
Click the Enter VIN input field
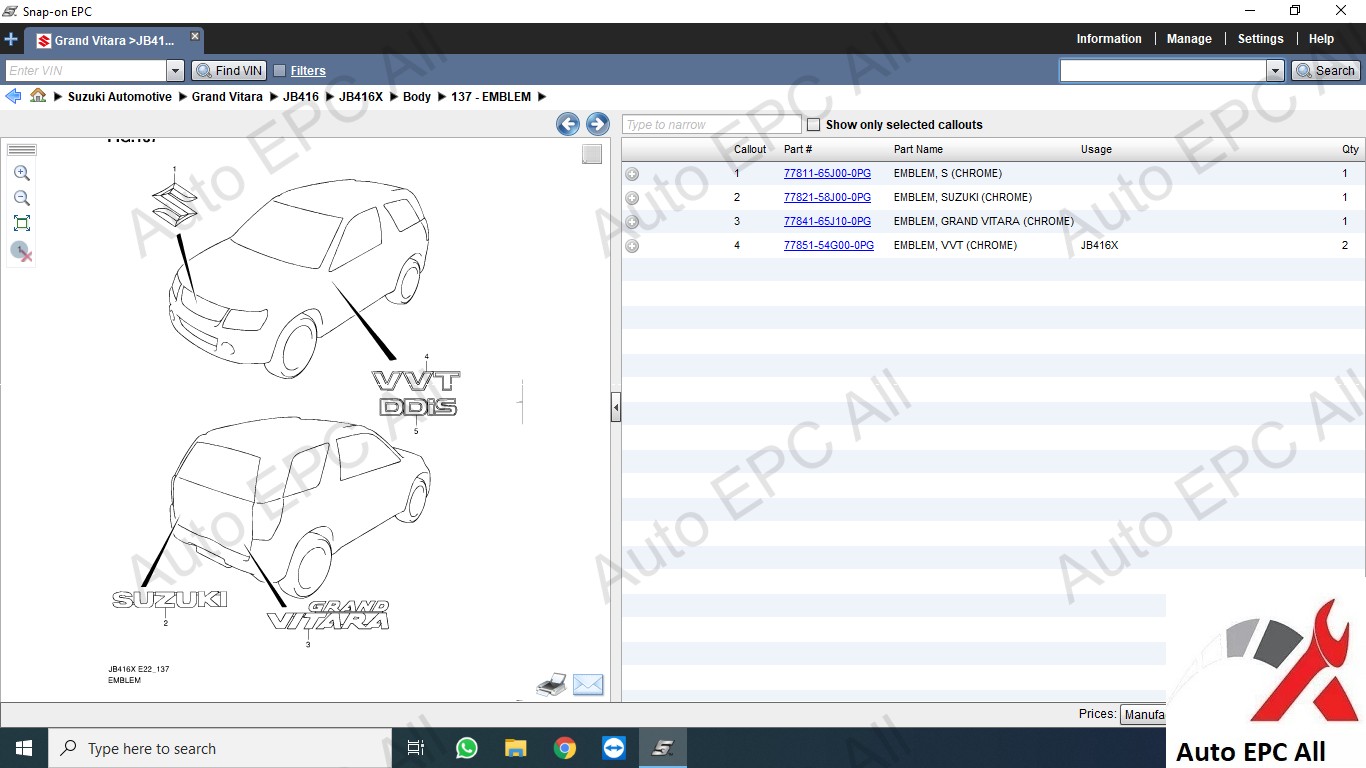pos(86,71)
